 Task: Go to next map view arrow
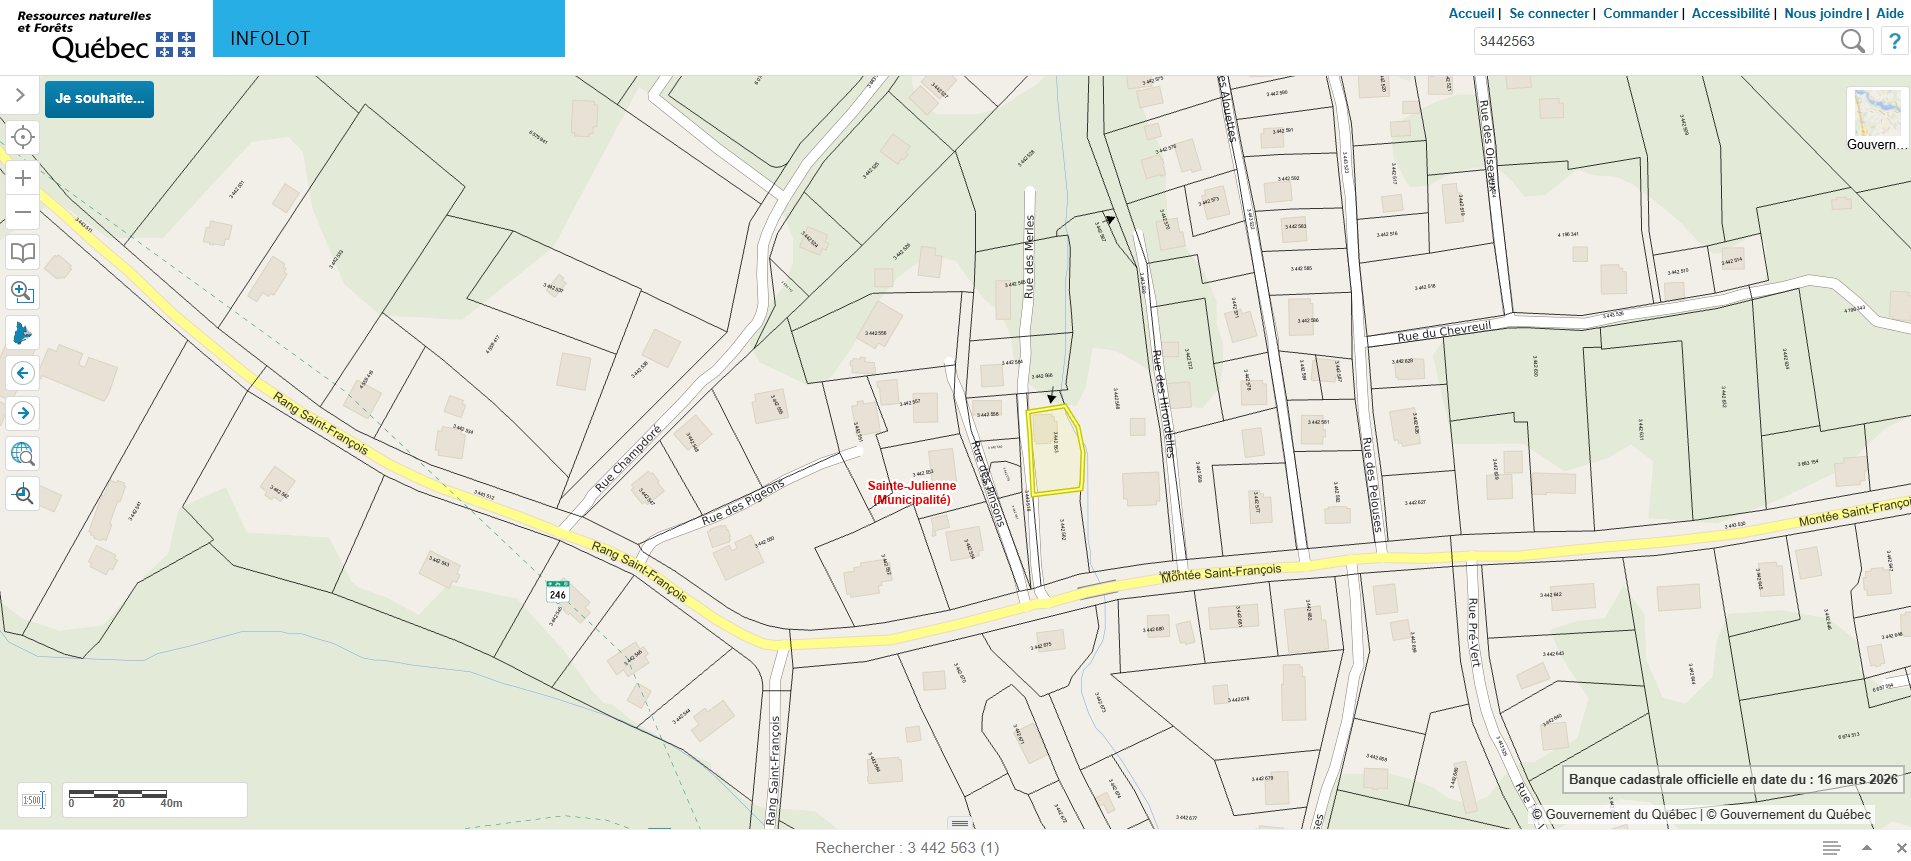click(x=23, y=413)
